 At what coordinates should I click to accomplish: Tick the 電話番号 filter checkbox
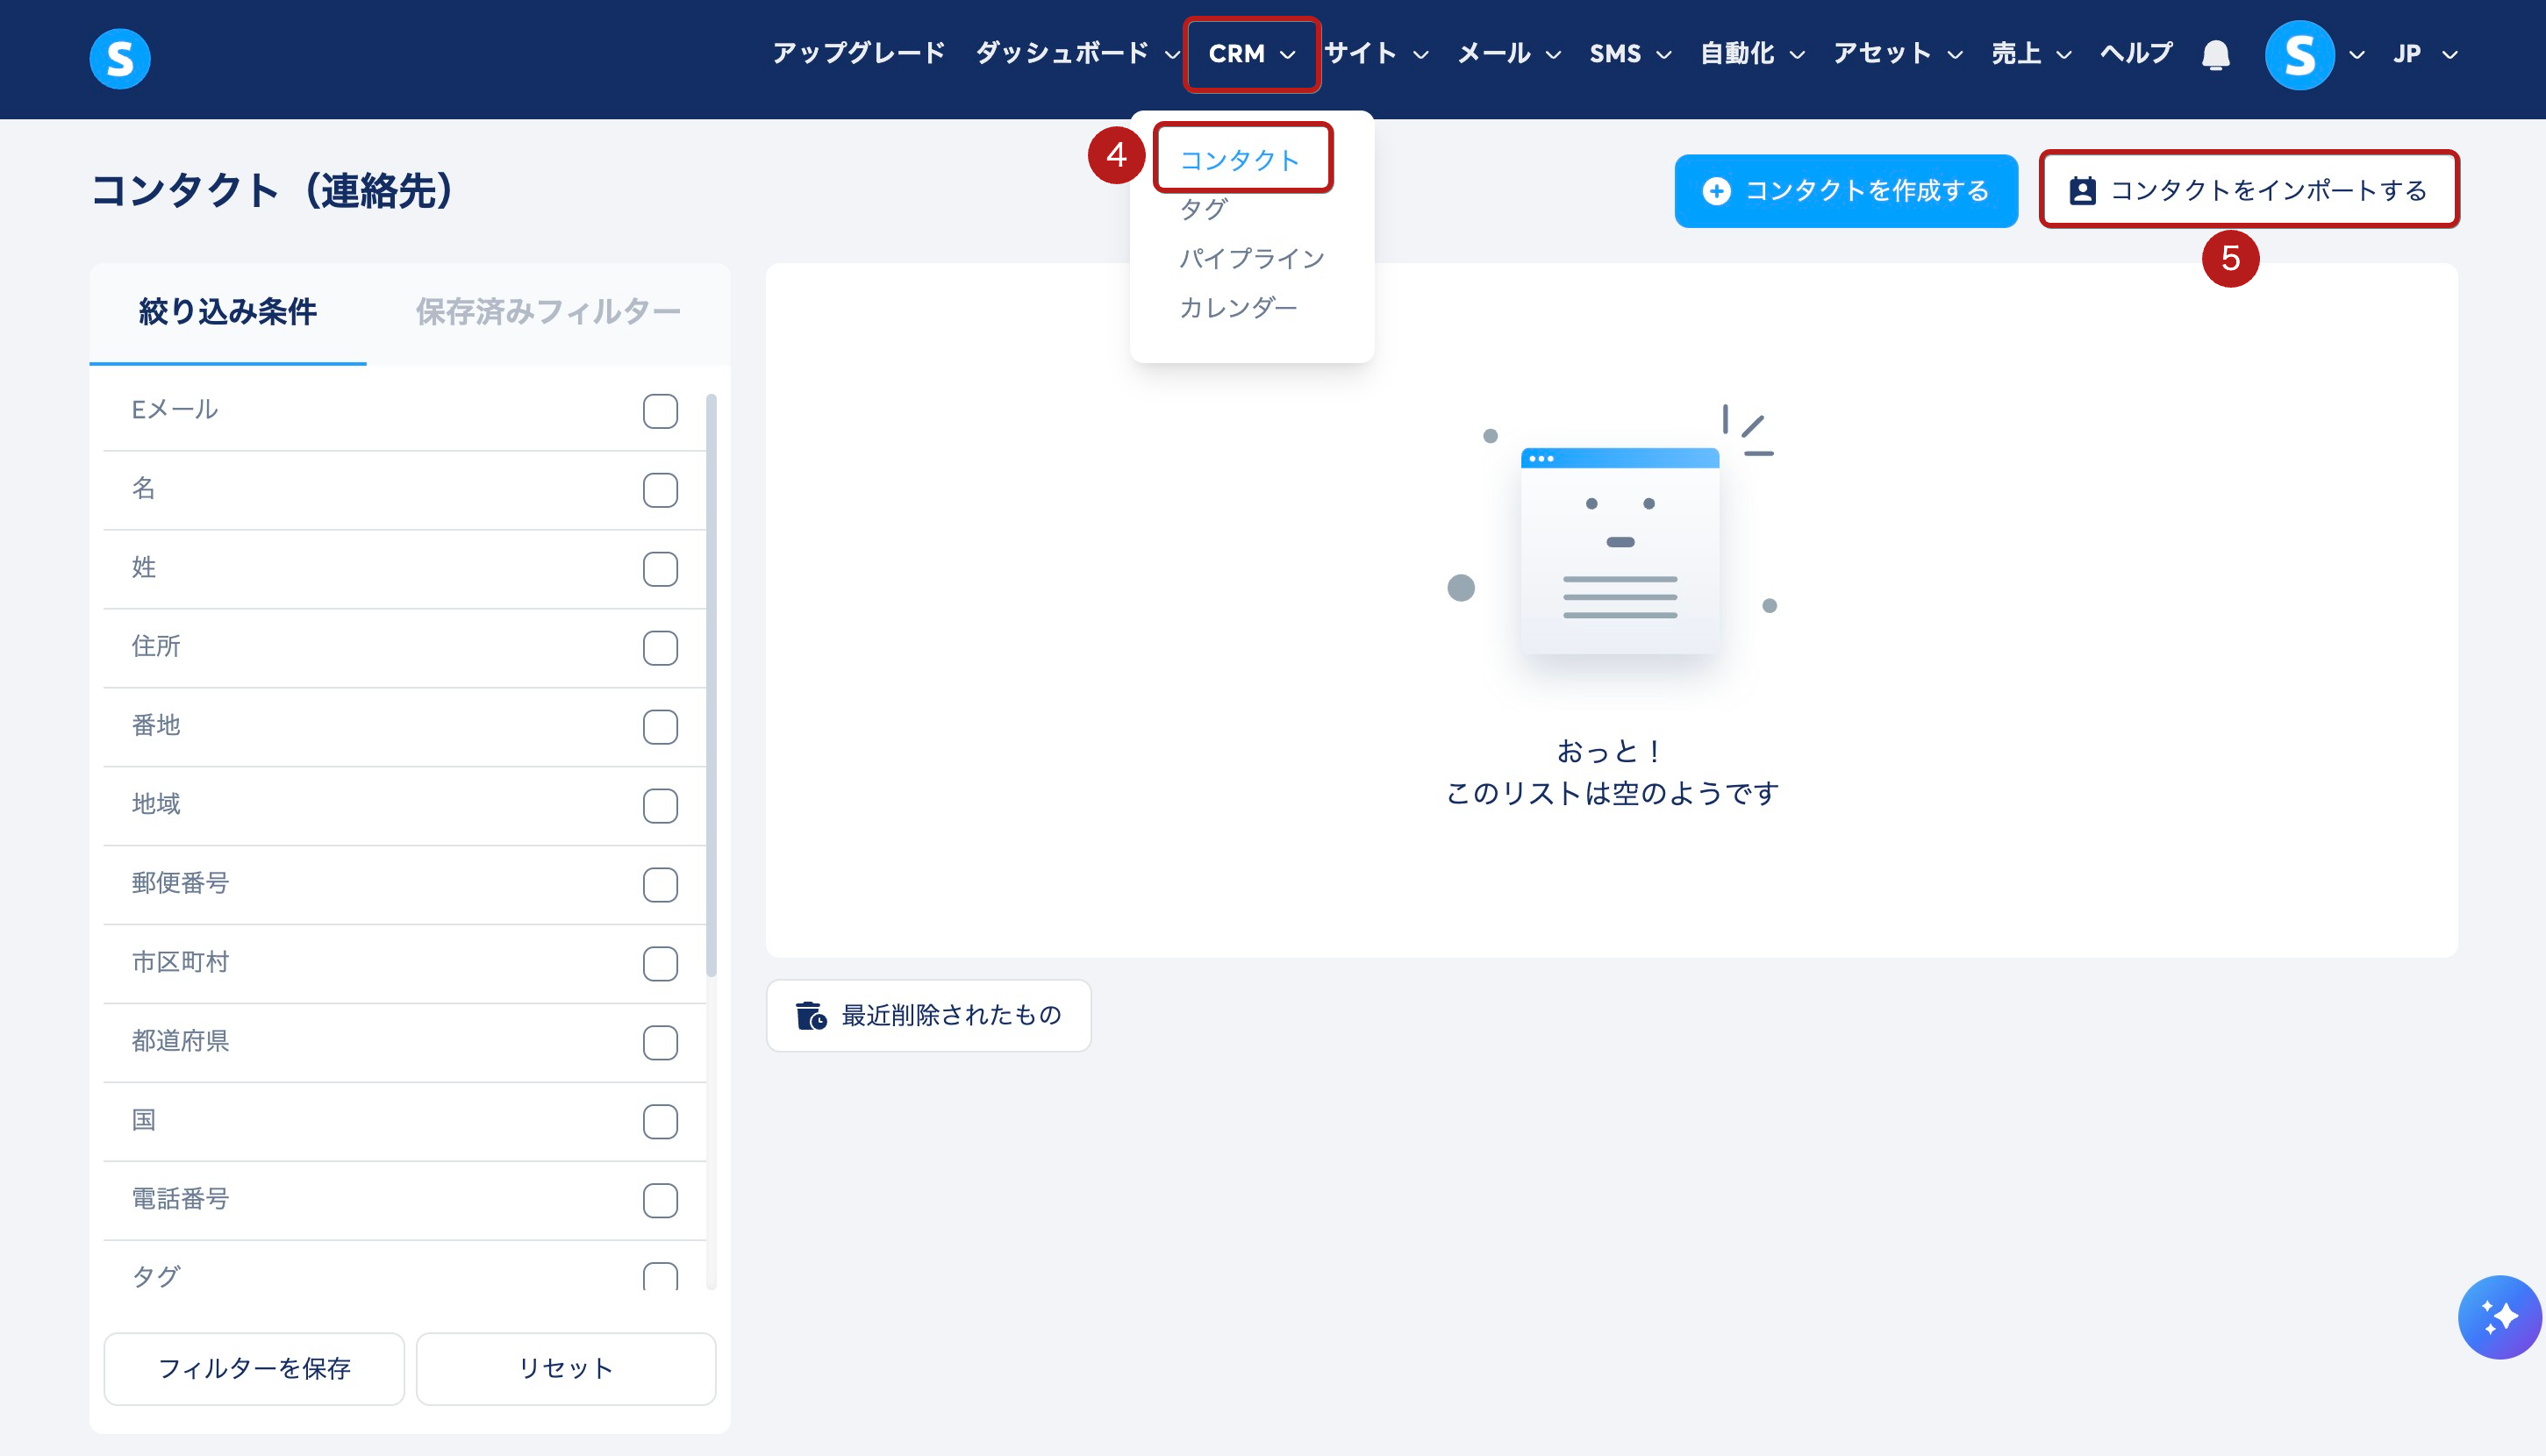(660, 1200)
